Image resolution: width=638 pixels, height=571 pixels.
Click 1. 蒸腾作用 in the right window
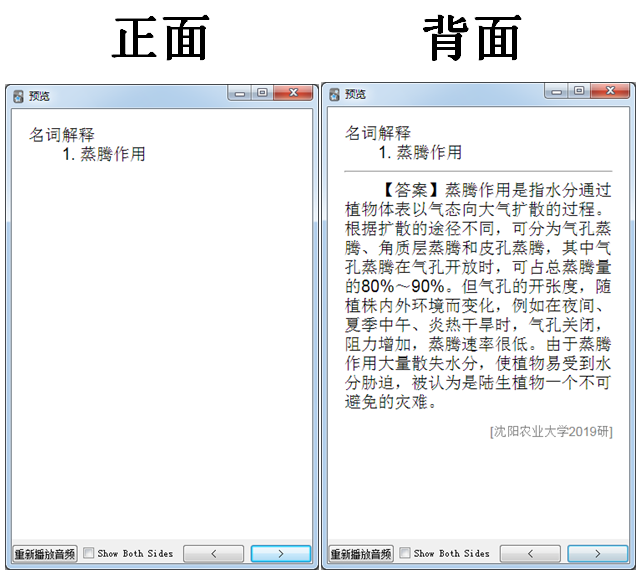[x=420, y=153]
